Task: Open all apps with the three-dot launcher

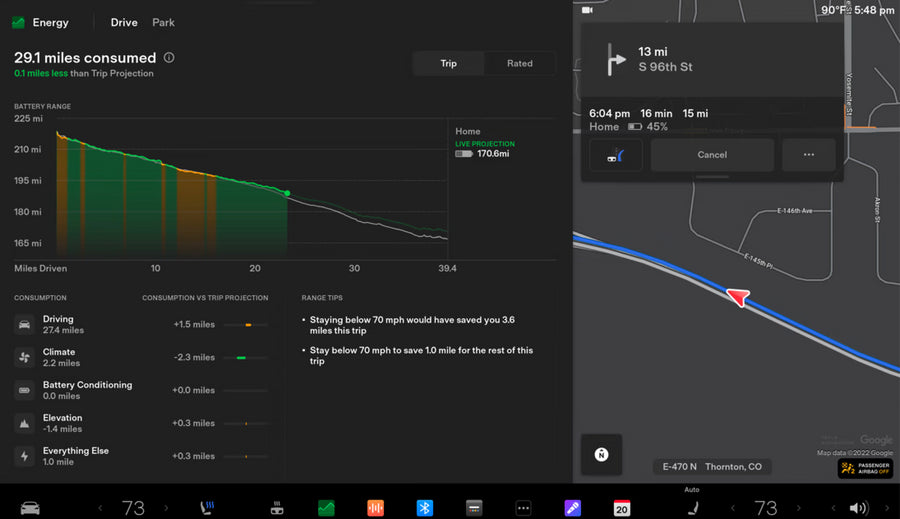Action: [522, 508]
